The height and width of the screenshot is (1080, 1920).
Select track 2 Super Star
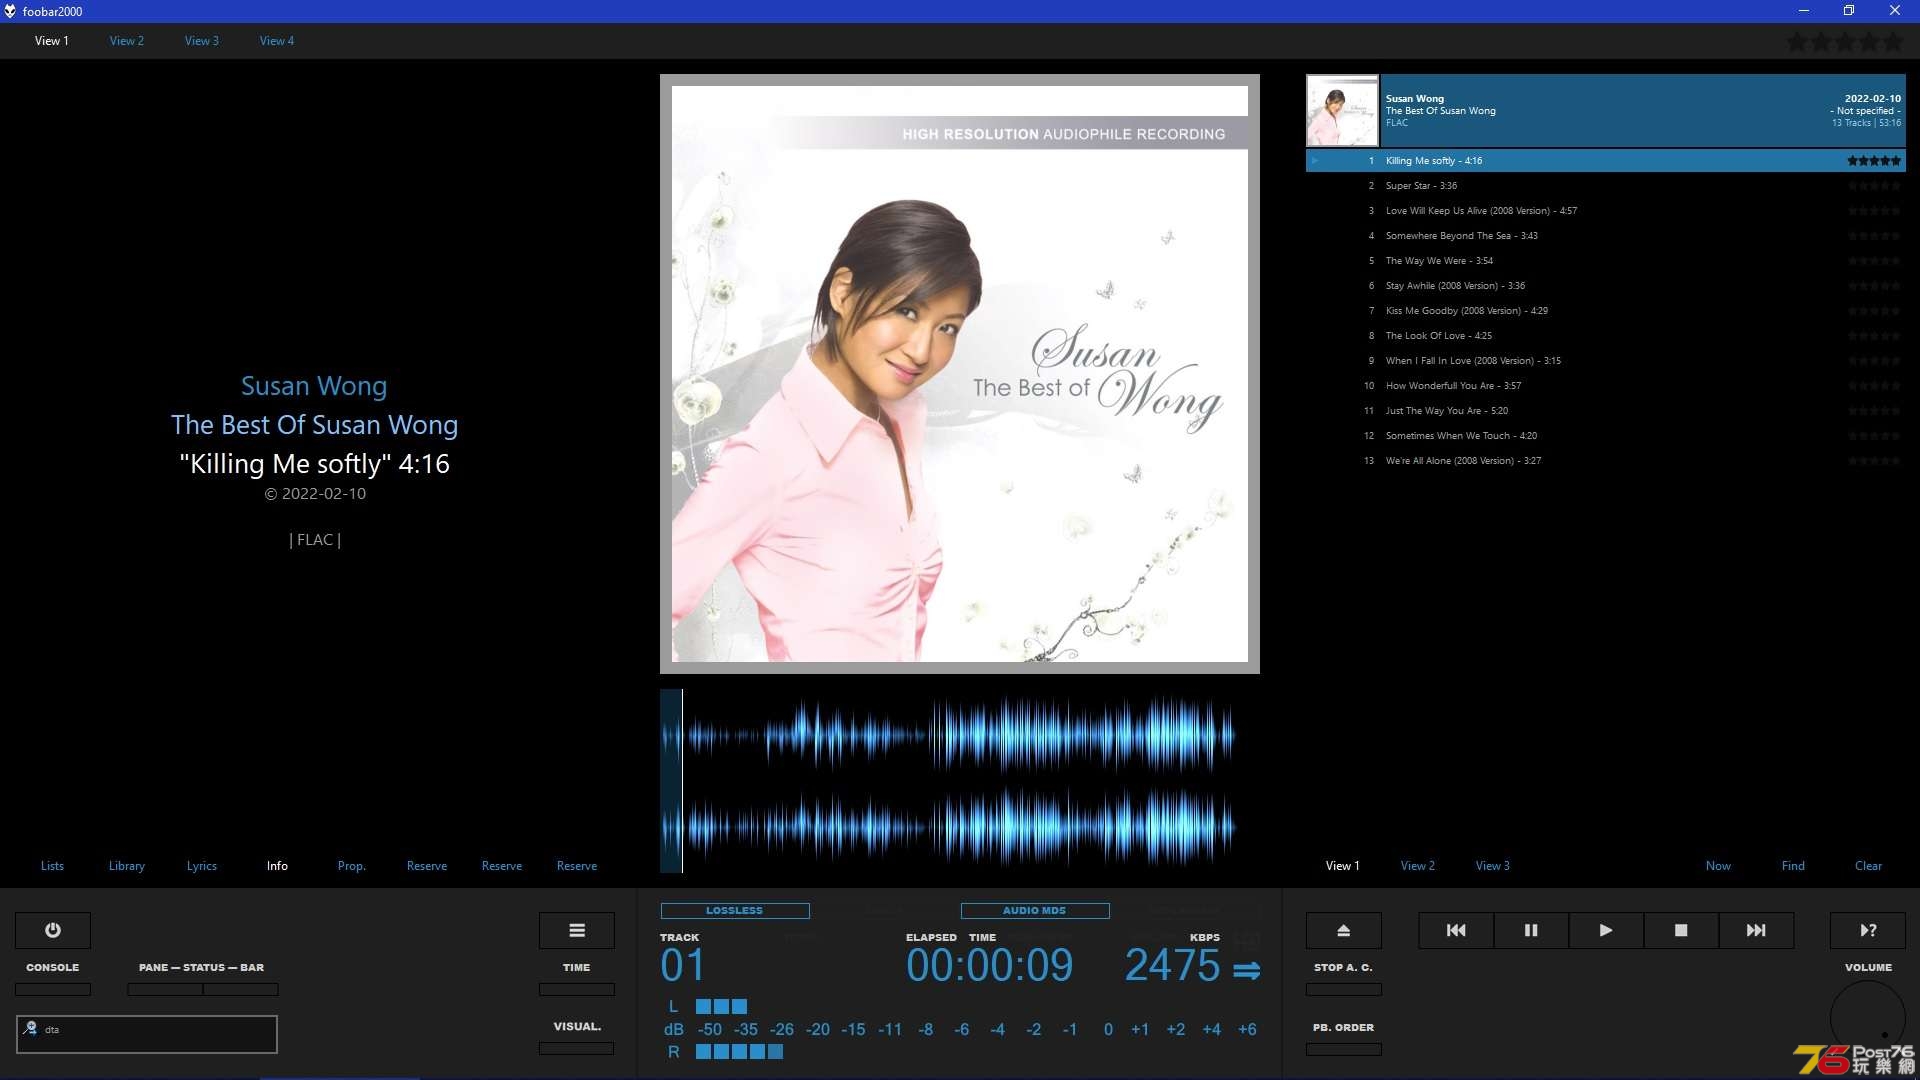tap(1606, 186)
